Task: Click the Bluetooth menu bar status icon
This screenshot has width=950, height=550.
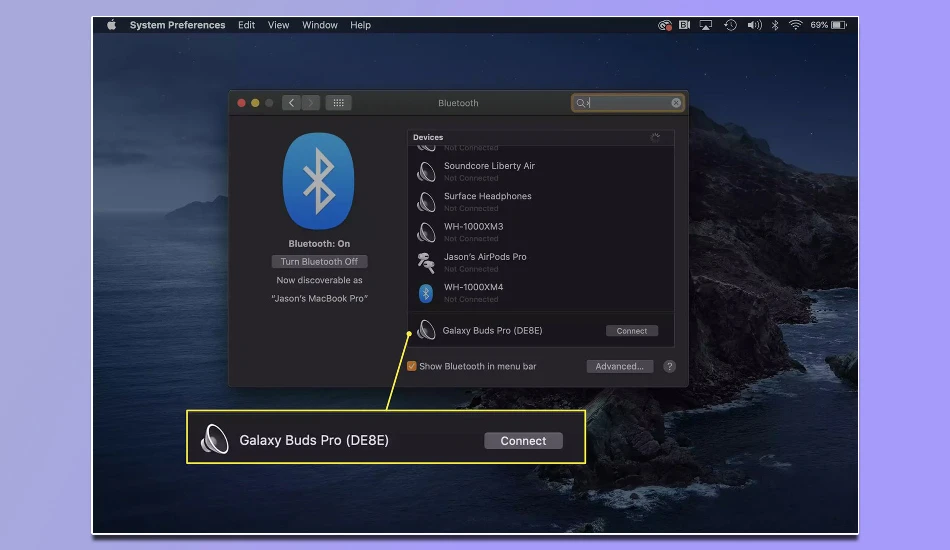Action: (775, 25)
